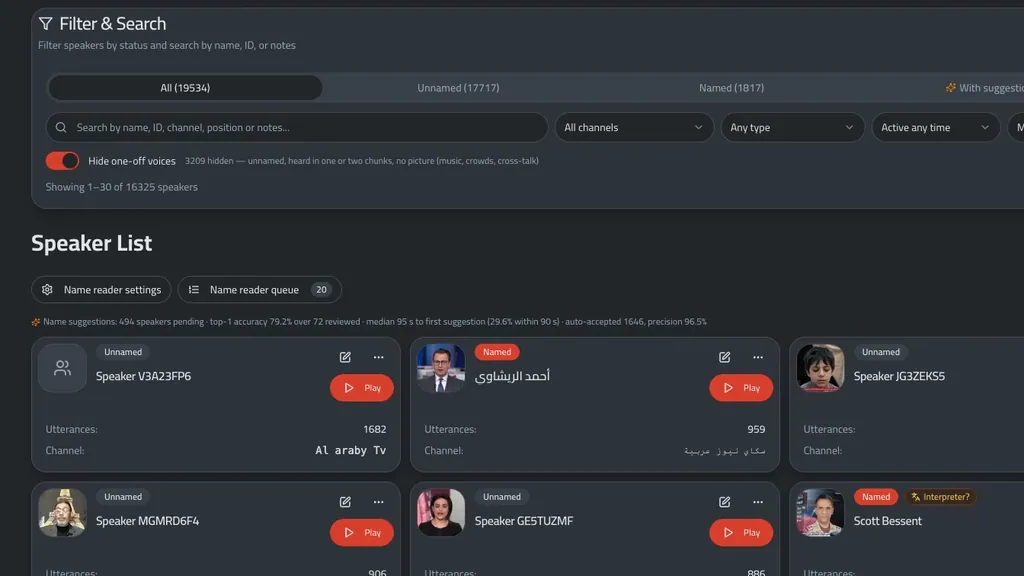Click the sparkle icon before Name suggestions stats
Viewport: 1024px width, 576px height.
click(x=36, y=322)
